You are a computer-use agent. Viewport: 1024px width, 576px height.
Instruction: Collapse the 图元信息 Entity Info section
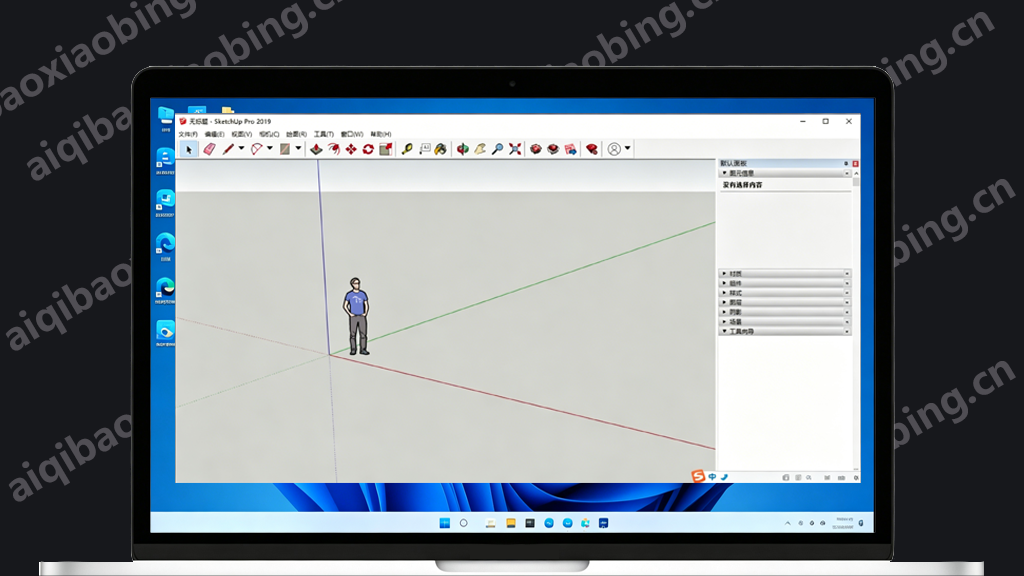[724, 173]
